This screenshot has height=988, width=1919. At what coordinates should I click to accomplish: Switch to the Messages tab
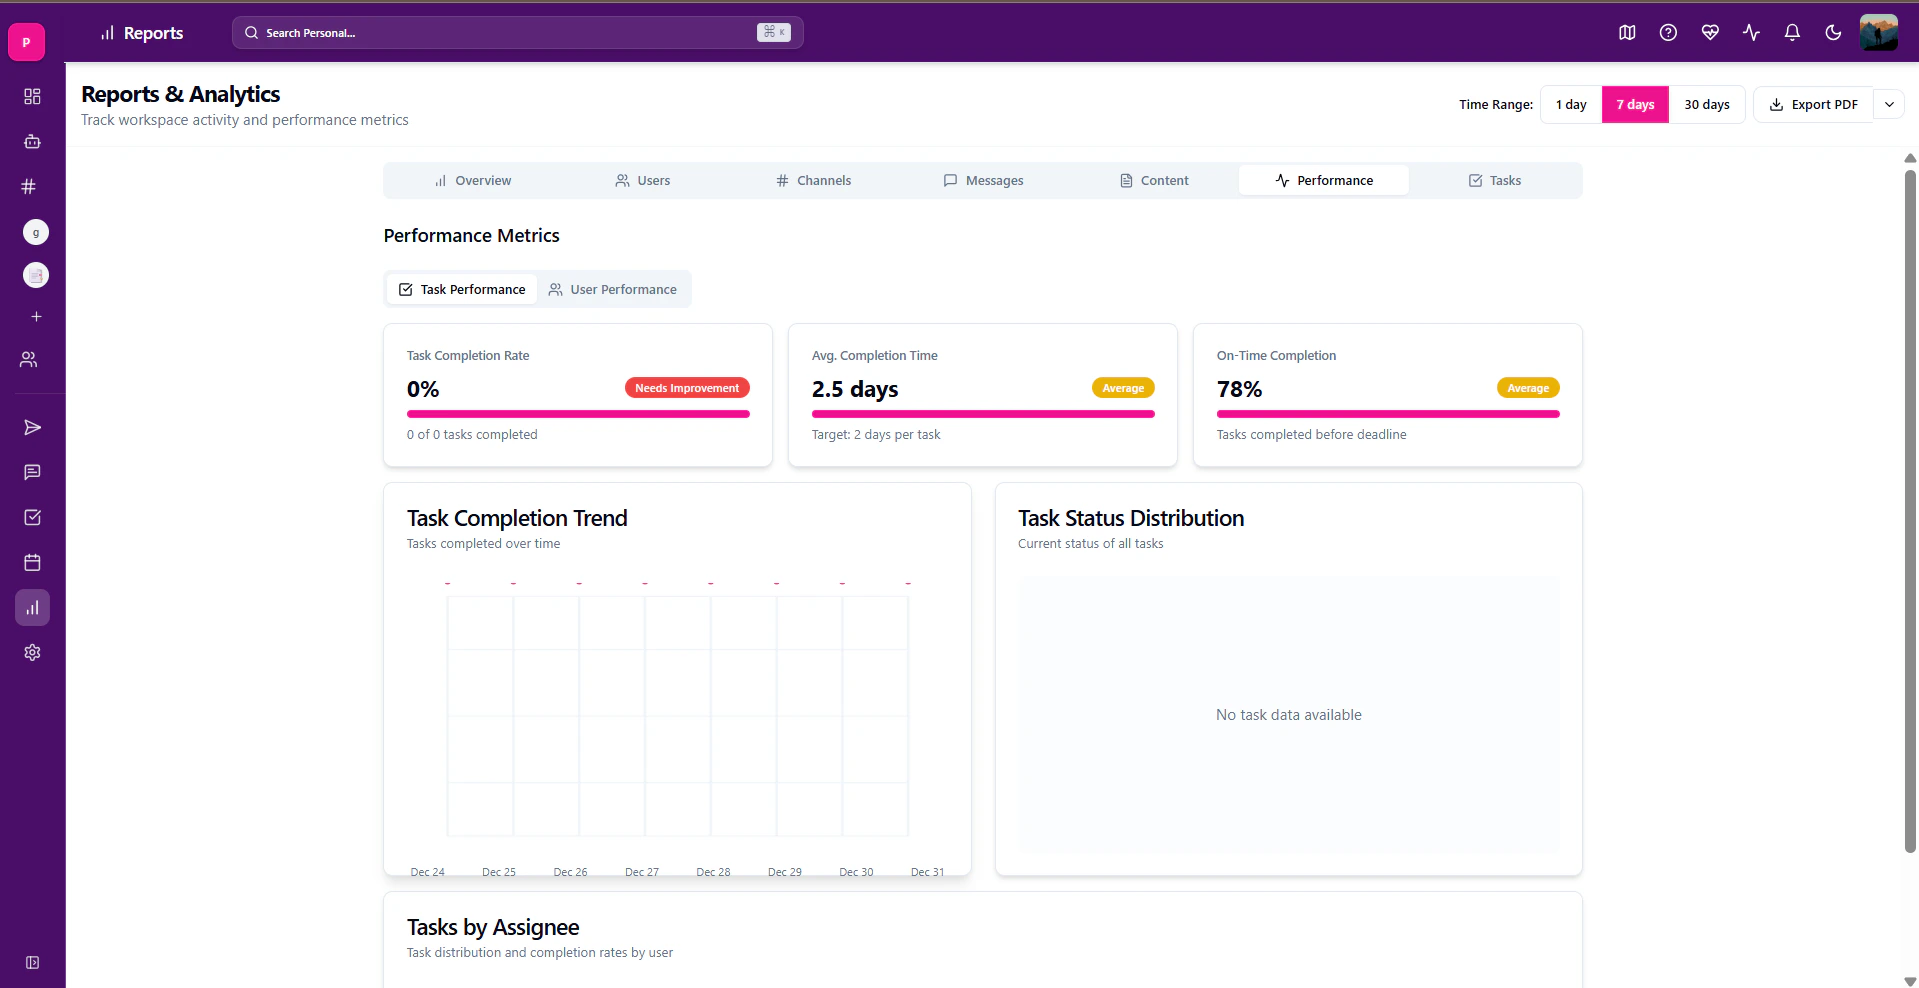[x=983, y=180]
